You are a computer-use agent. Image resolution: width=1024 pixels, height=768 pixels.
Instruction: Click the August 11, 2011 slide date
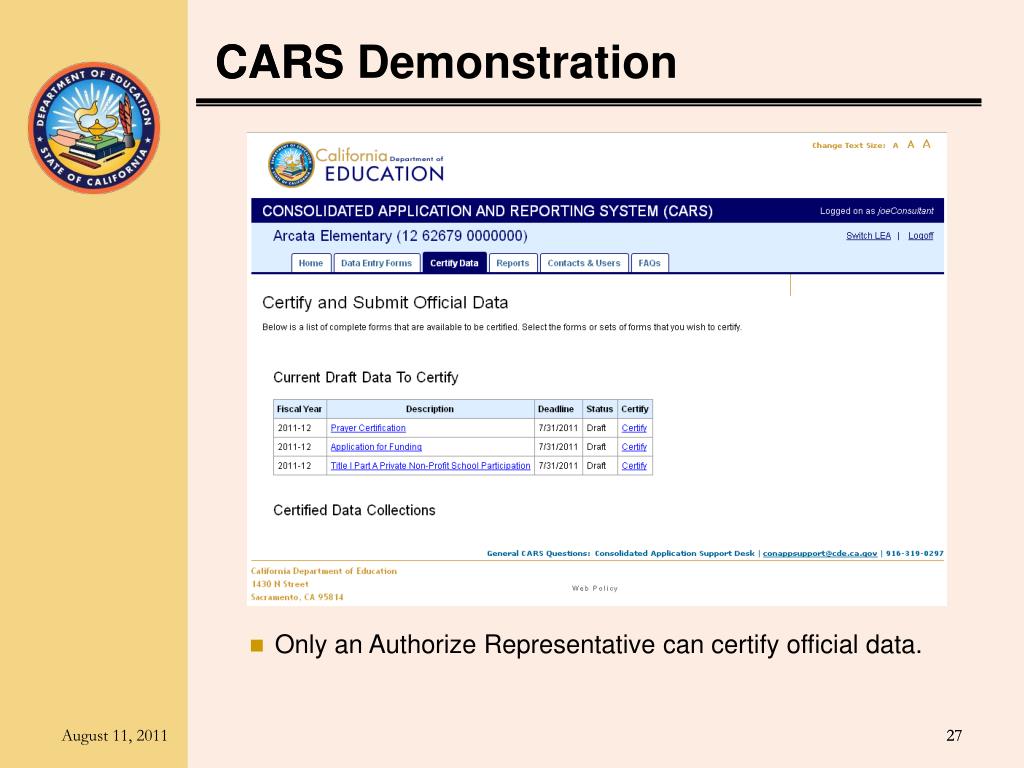(x=114, y=735)
